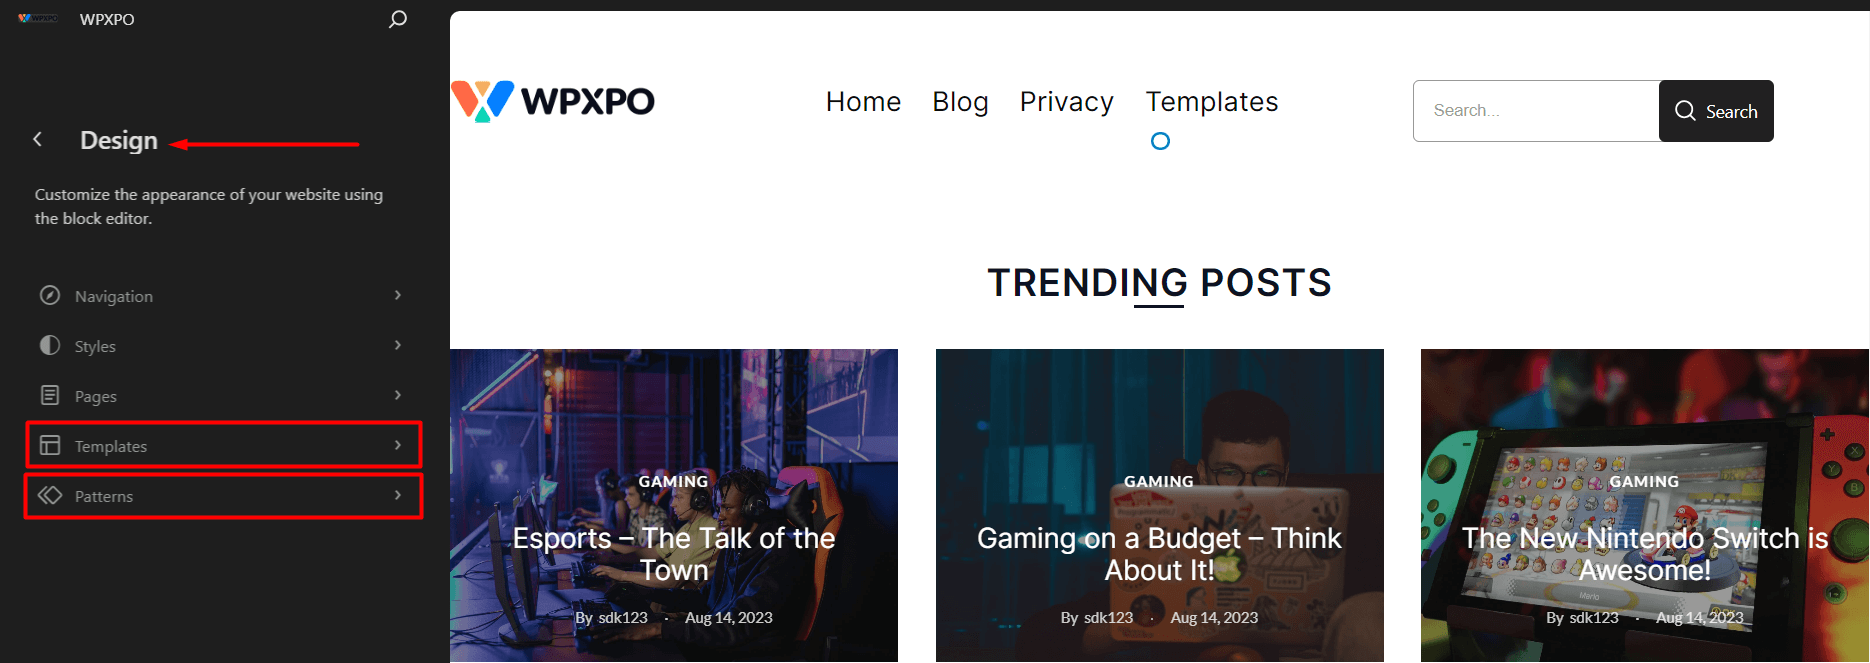Click author sdk123 on Nintendo Switch post
The image size is (1870, 663).
click(1594, 618)
